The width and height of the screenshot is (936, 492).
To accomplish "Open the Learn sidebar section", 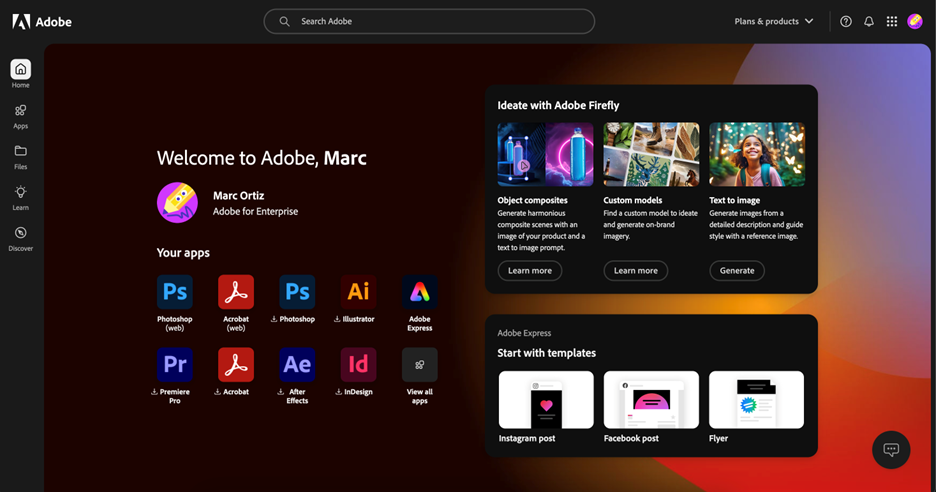I will click(20, 198).
